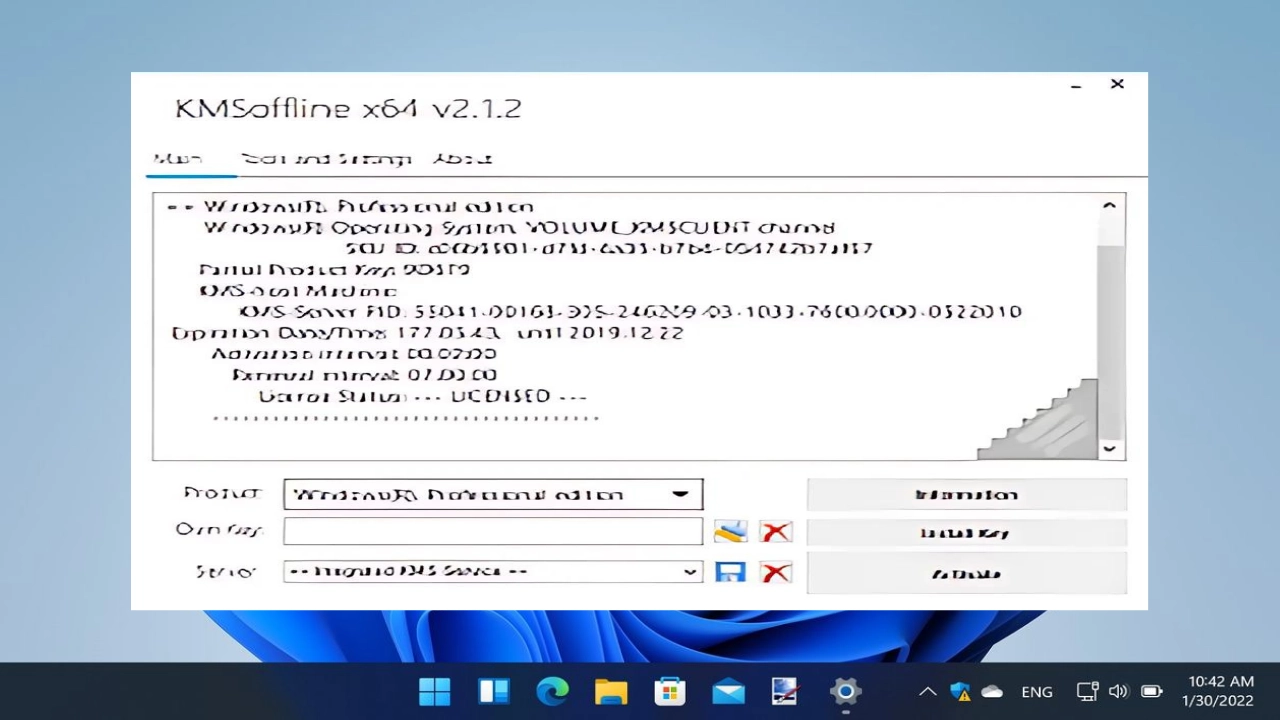Launch Microsoft Edge from the taskbar
Screen dimensions: 1280x720
click(552, 691)
